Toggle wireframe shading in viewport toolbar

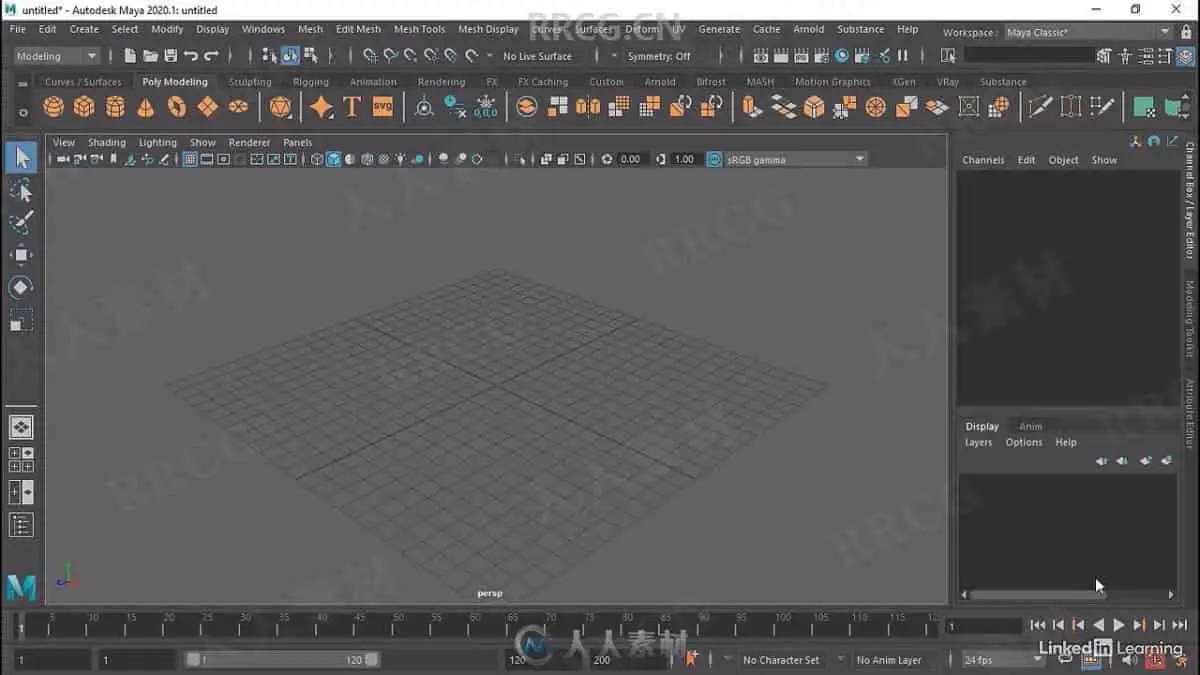click(x=317, y=159)
